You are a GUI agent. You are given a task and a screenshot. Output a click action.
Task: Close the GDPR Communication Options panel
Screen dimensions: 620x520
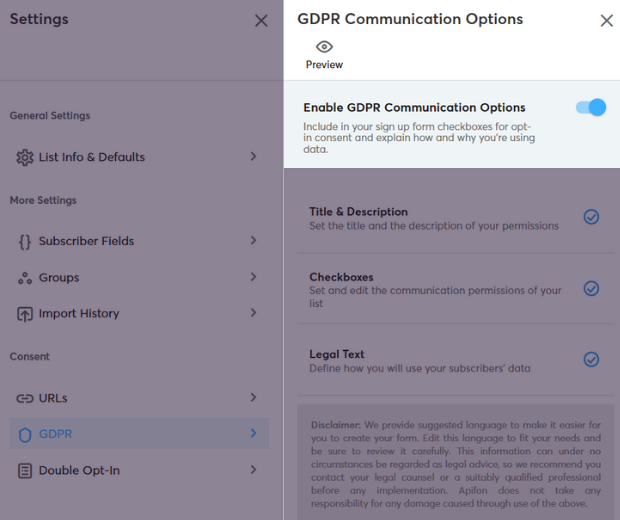tap(607, 21)
